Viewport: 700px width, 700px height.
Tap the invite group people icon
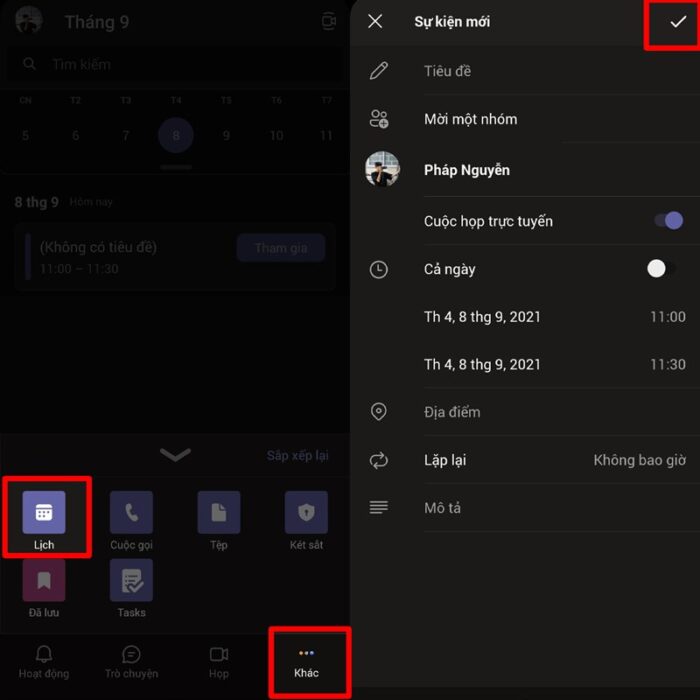[x=379, y=119]
